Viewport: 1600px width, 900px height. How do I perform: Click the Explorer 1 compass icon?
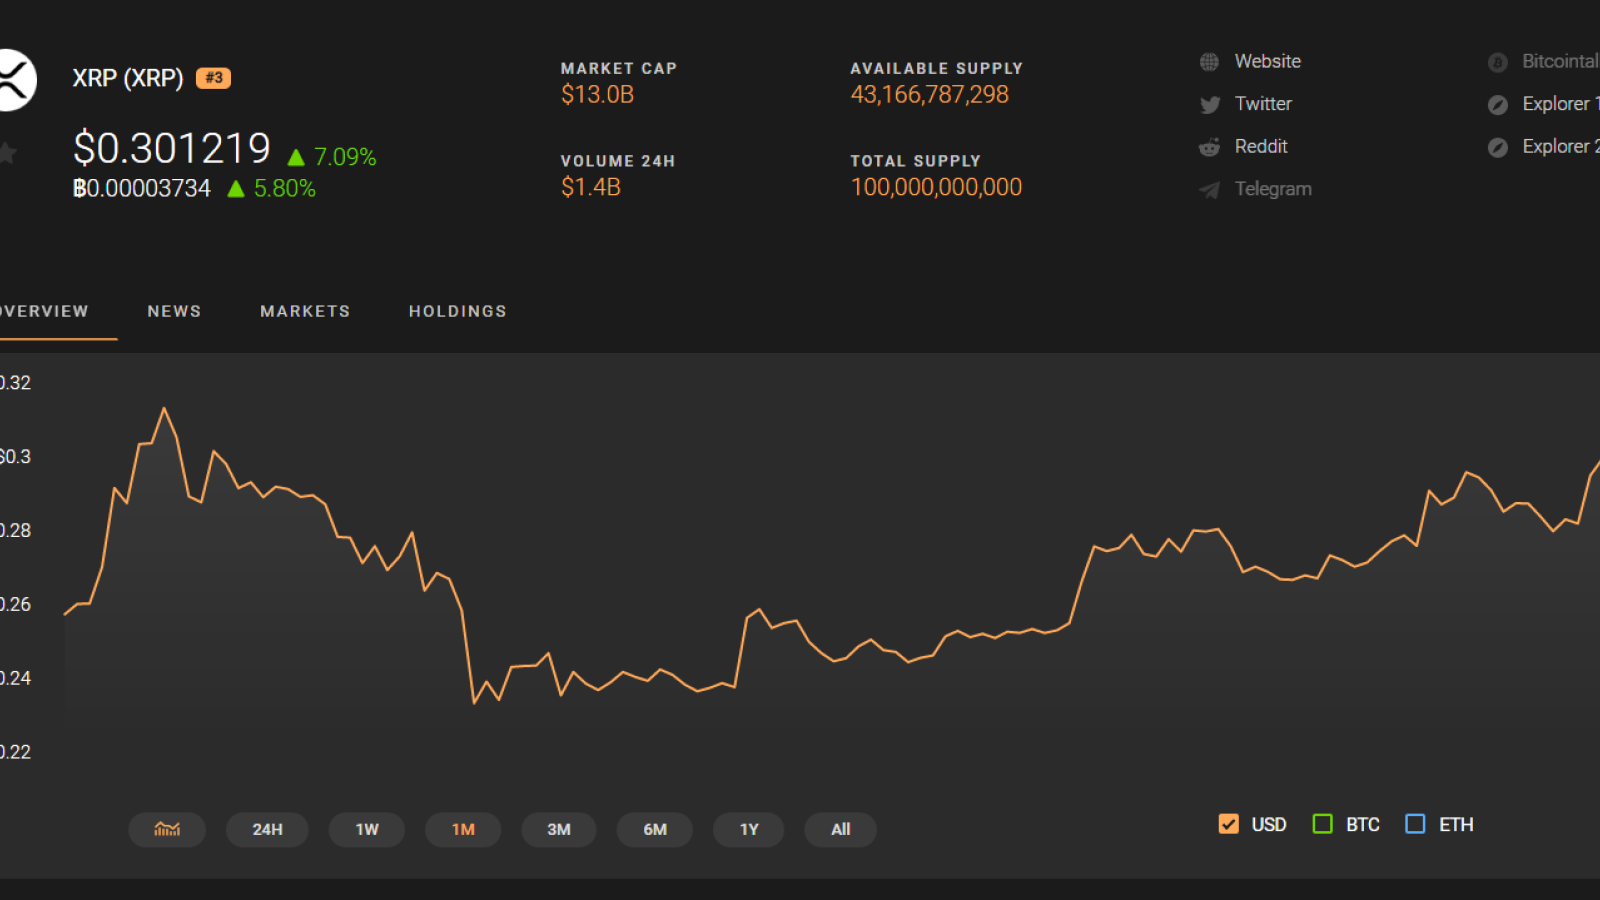[x=1497, y=104]
